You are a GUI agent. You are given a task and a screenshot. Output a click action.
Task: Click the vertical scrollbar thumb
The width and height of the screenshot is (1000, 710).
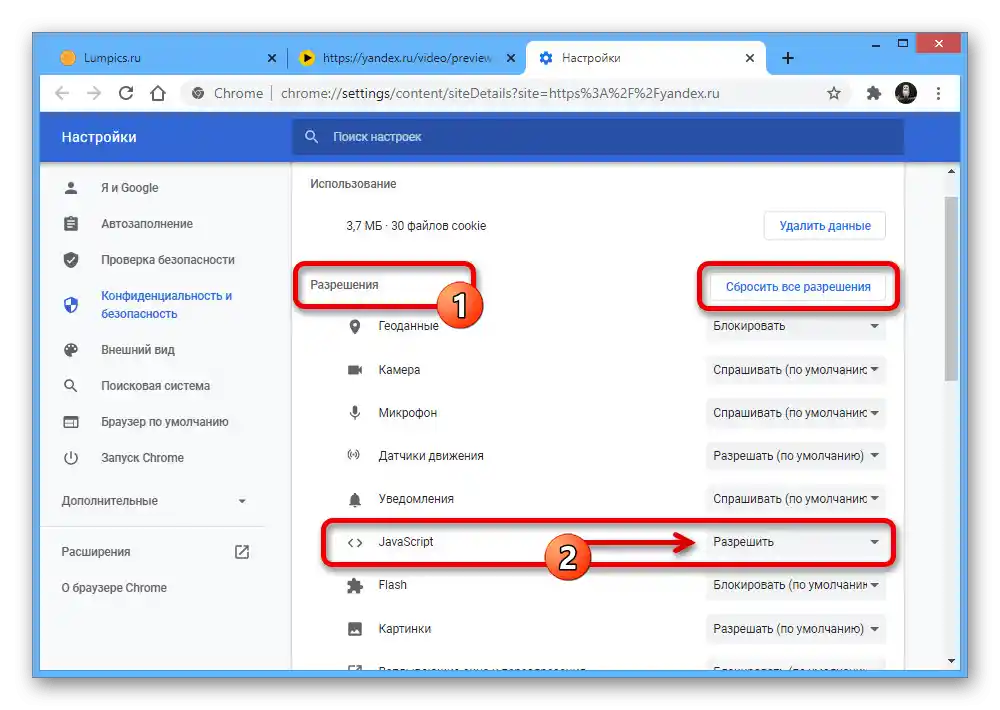point(951,288)
